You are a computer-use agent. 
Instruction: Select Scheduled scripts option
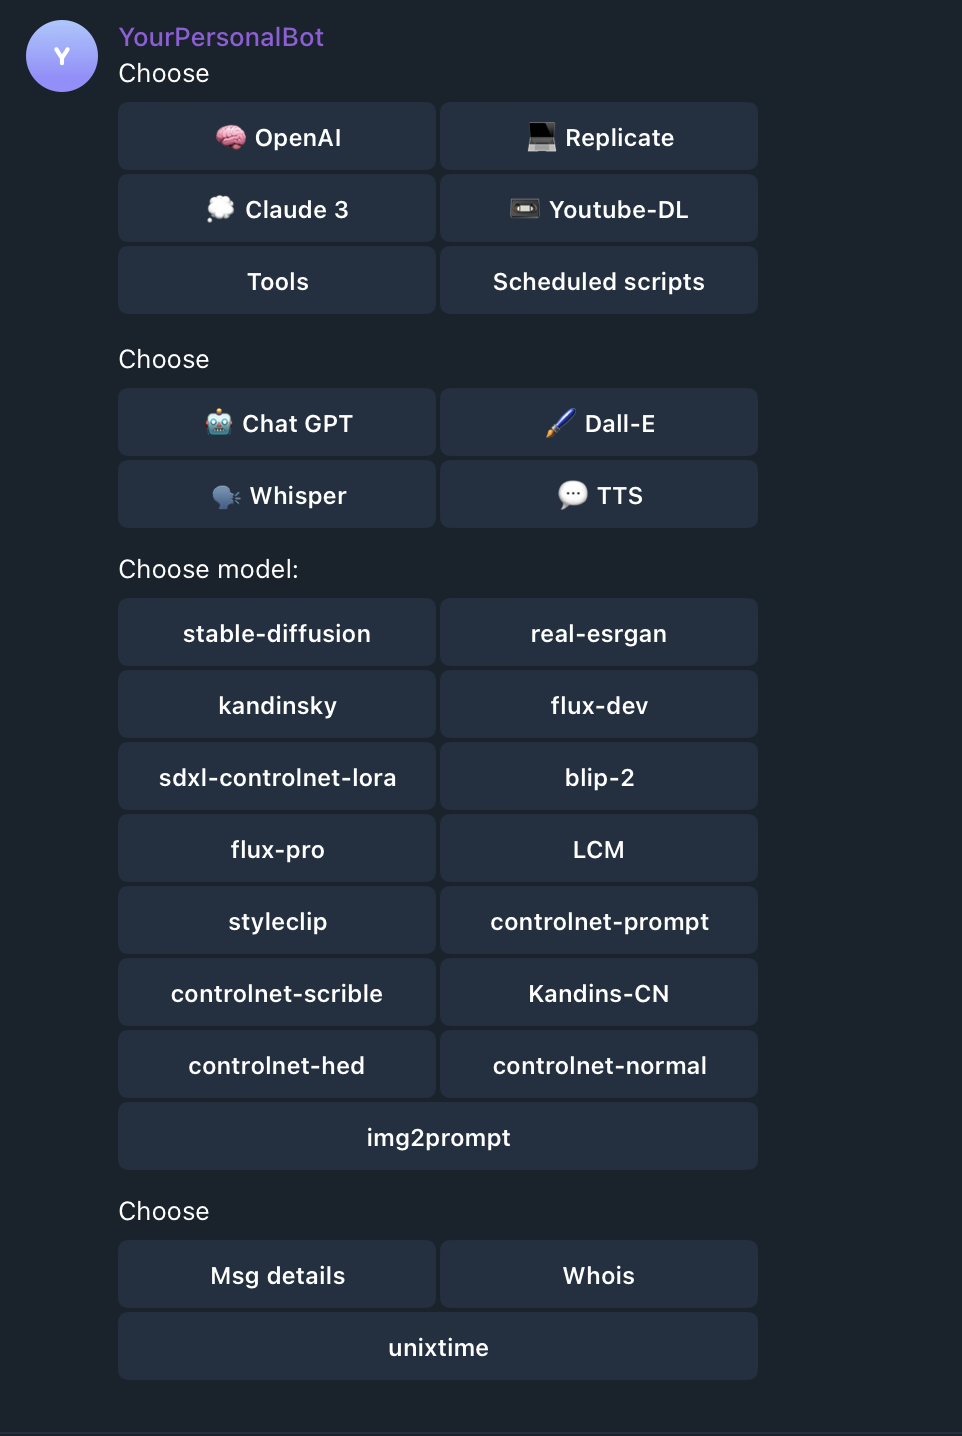598,281
